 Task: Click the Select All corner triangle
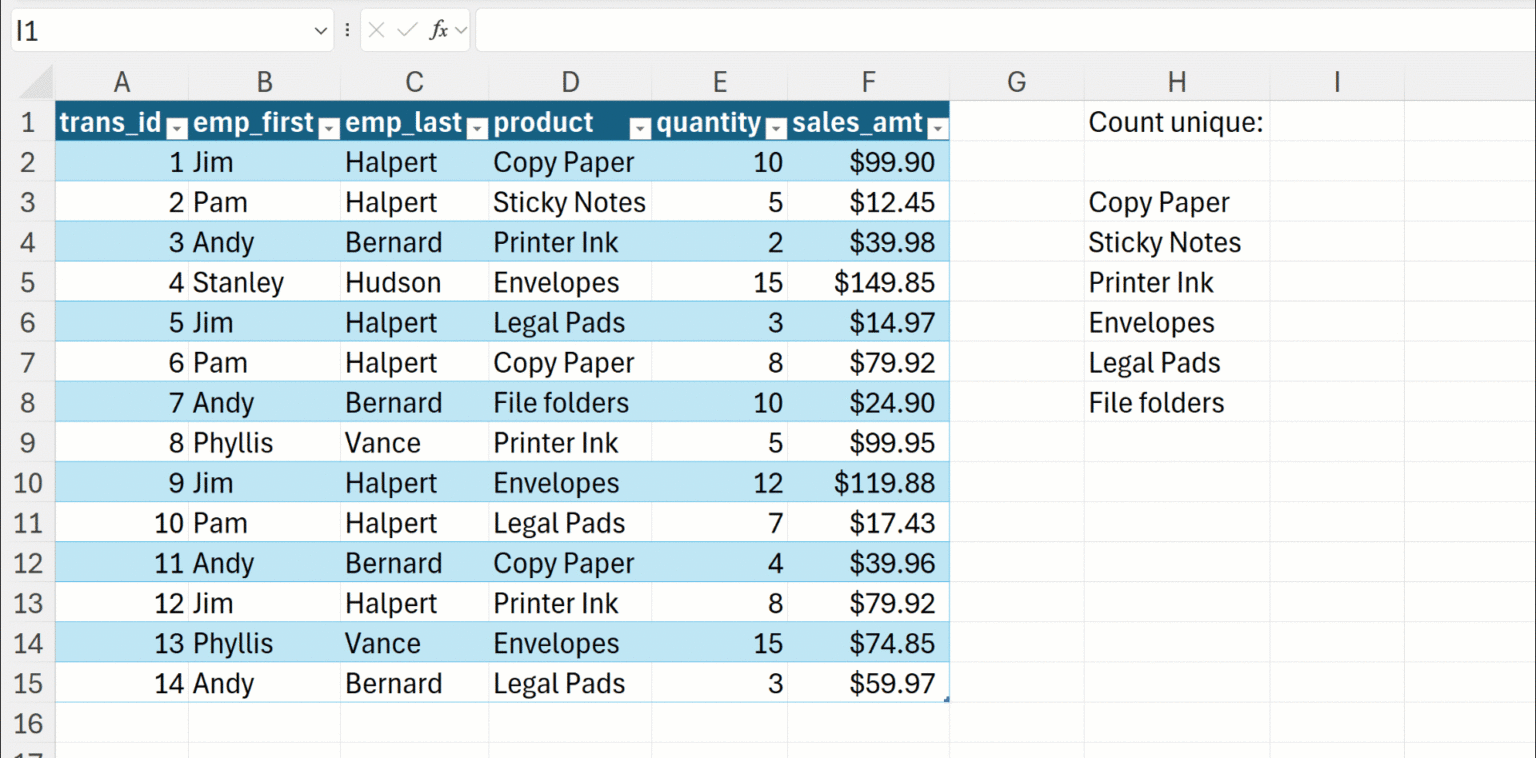click(36, 82)
